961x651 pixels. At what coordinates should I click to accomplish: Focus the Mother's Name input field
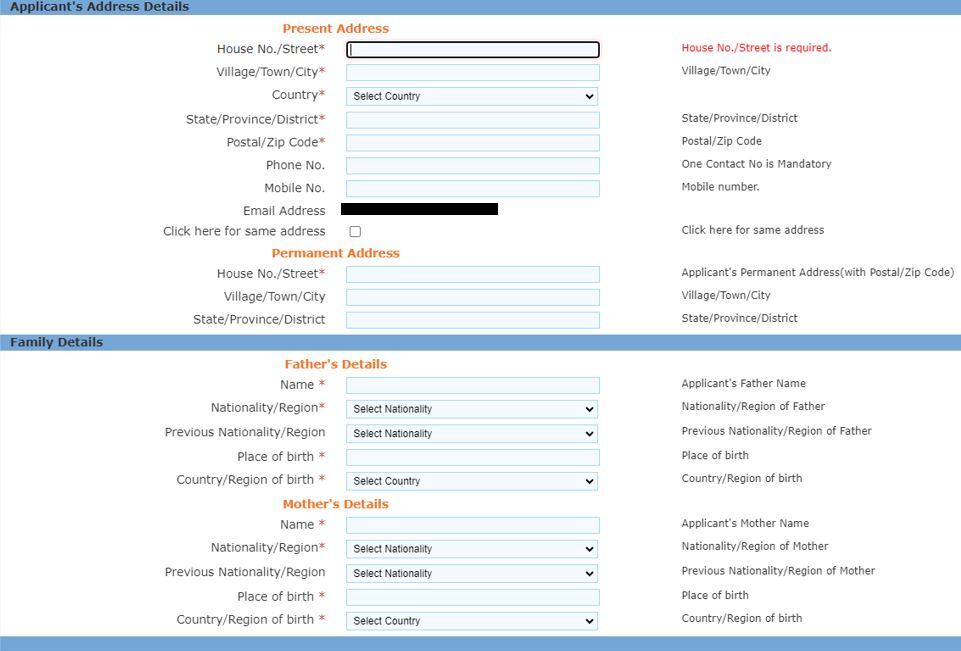(472, 525)
